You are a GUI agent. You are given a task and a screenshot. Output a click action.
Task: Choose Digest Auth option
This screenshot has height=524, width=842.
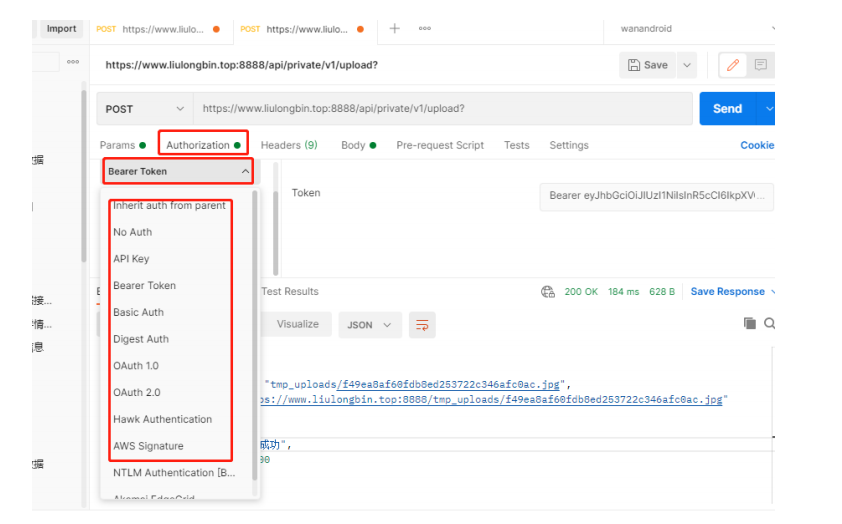pos(141,339)
